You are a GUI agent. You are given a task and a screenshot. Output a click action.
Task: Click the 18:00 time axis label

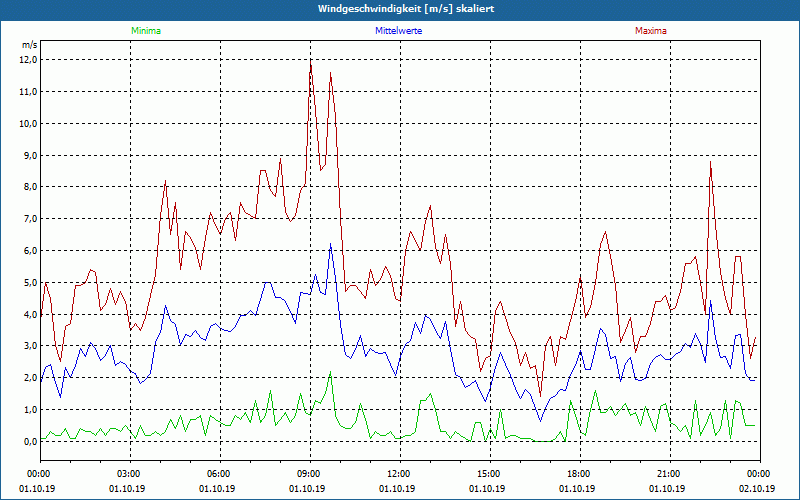580,474
